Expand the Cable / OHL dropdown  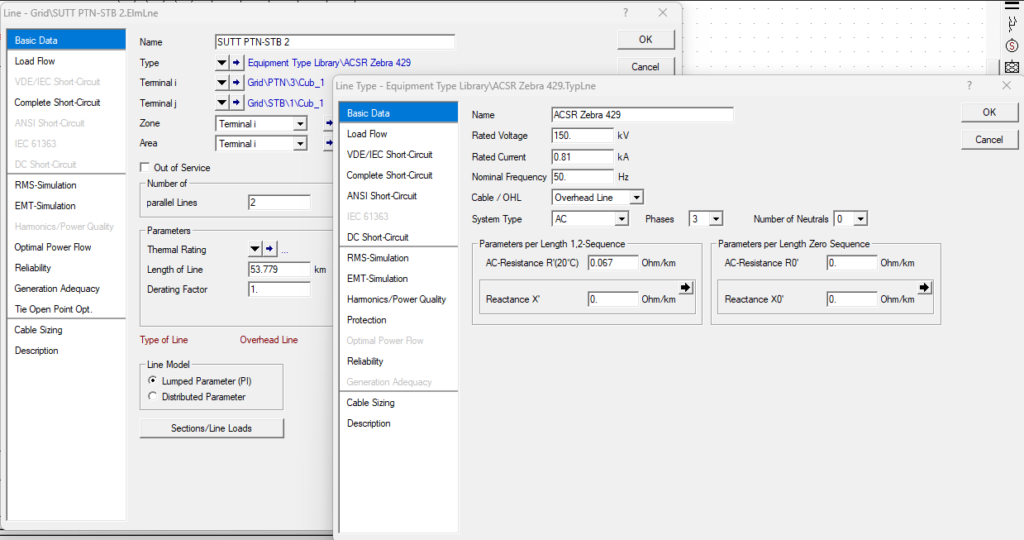[636, 198]
